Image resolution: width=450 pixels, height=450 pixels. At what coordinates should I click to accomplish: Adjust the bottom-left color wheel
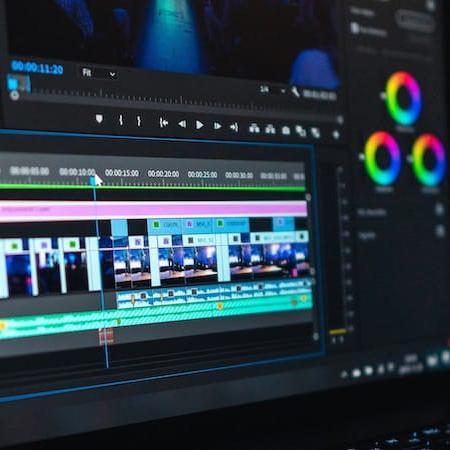coord(383,158)
